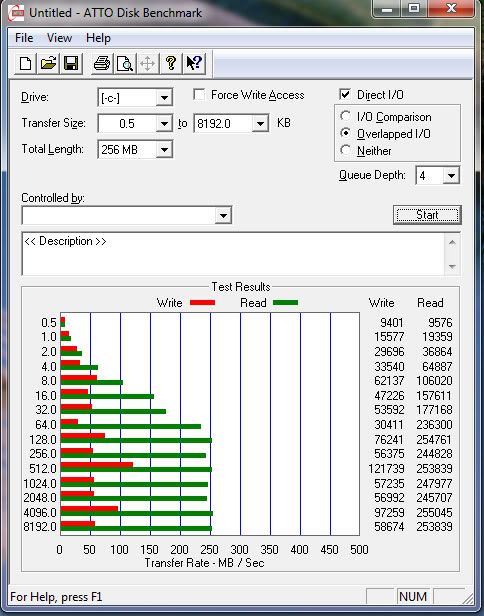484x616 pixels.
Task: Click write value 121739
Action: [x=386, y=469]
